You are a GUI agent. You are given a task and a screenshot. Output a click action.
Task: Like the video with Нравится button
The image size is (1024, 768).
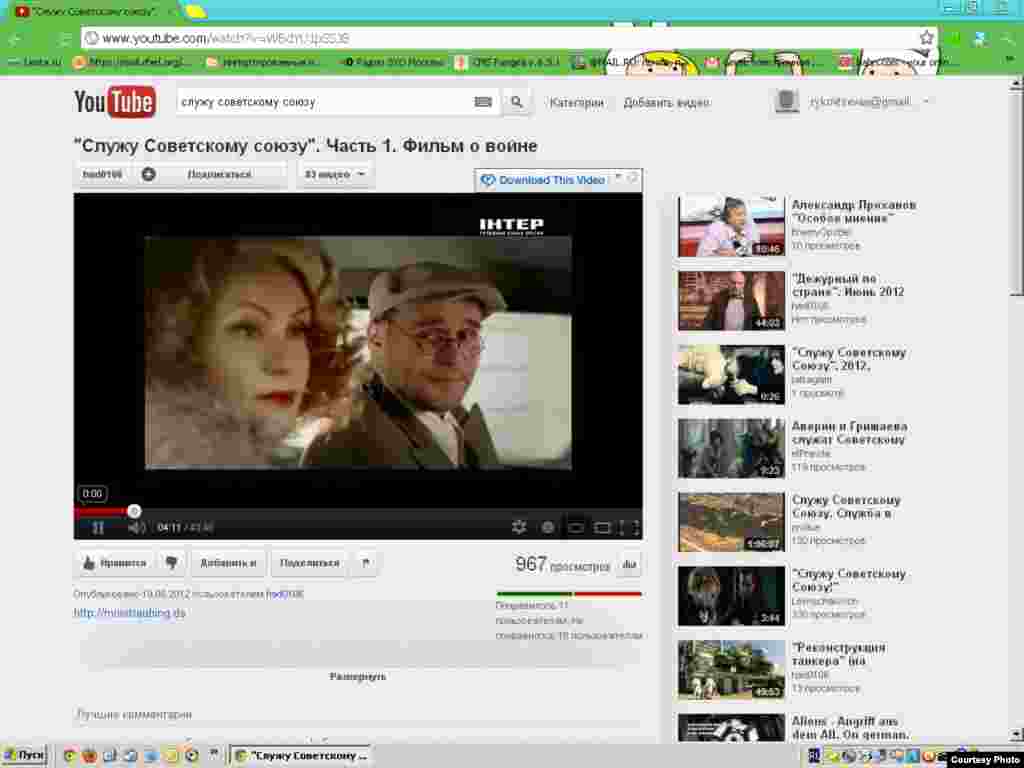115,563
